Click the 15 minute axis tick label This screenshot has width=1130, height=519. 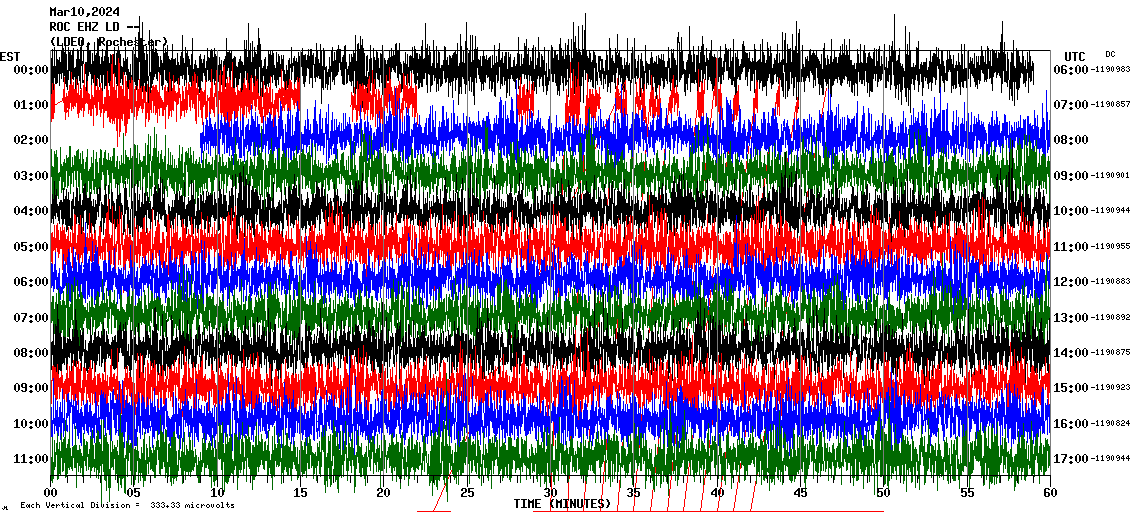coord(300,493)
